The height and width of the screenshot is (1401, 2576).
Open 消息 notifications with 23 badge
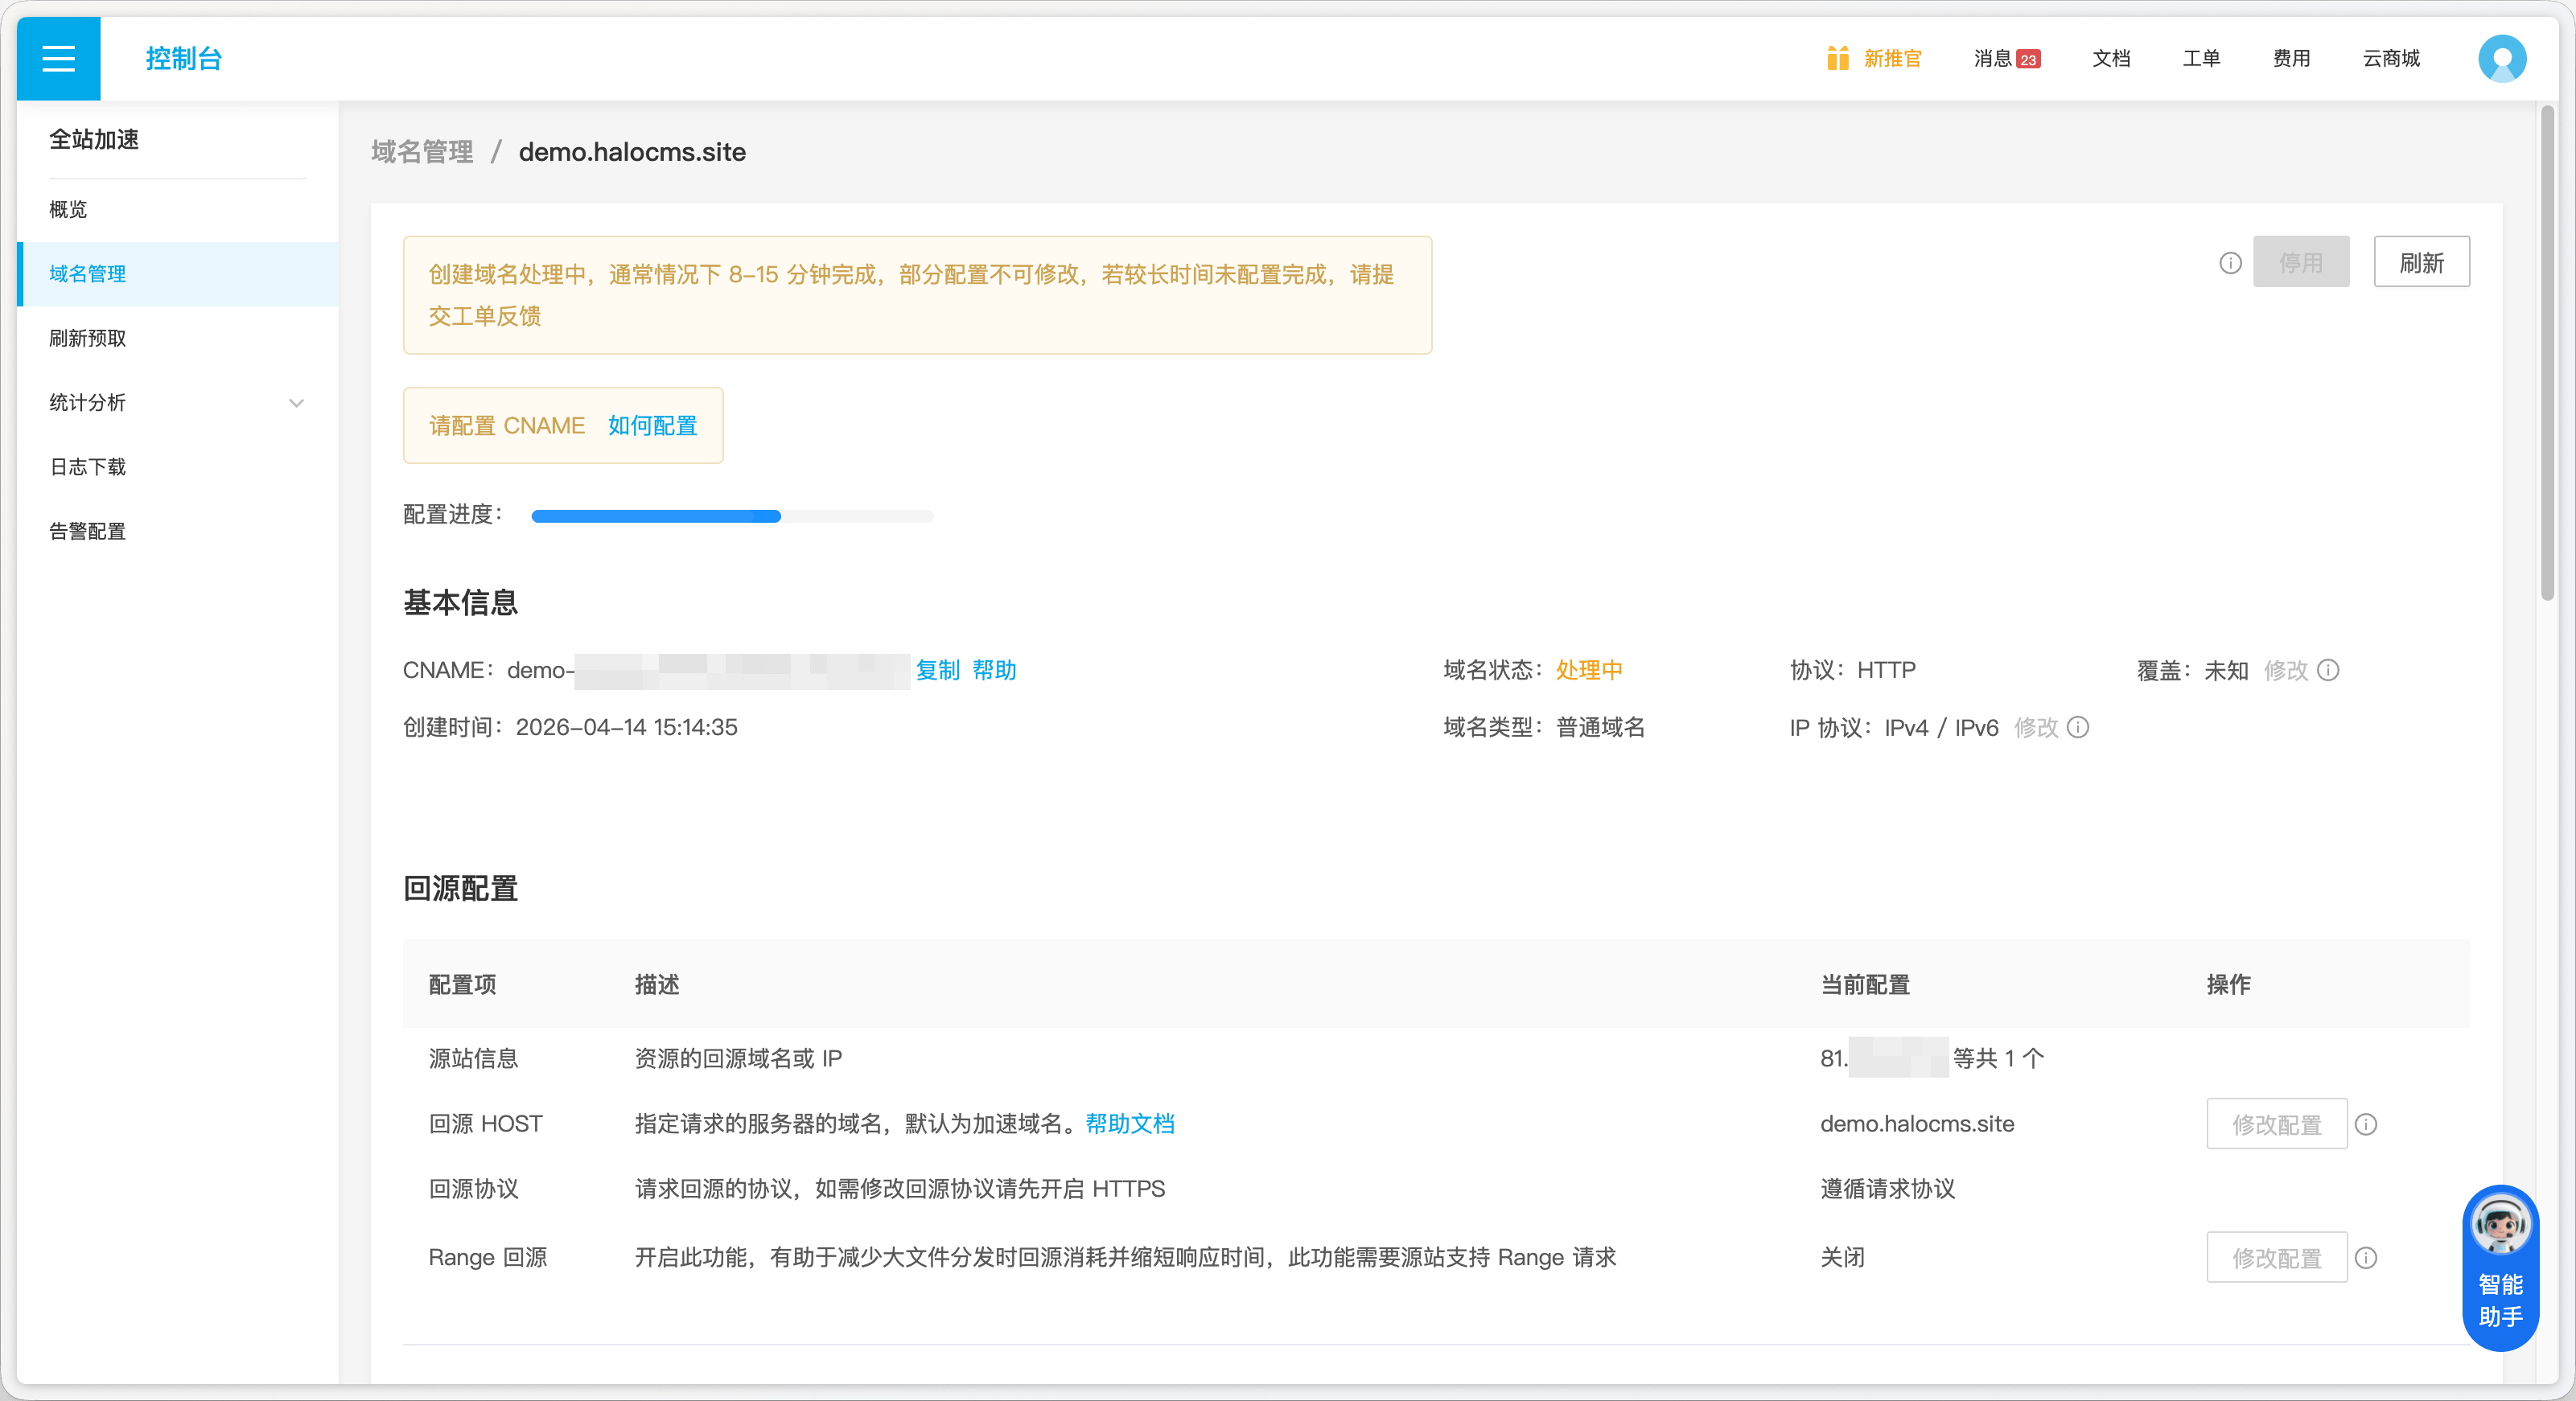tap(2006, 58)
